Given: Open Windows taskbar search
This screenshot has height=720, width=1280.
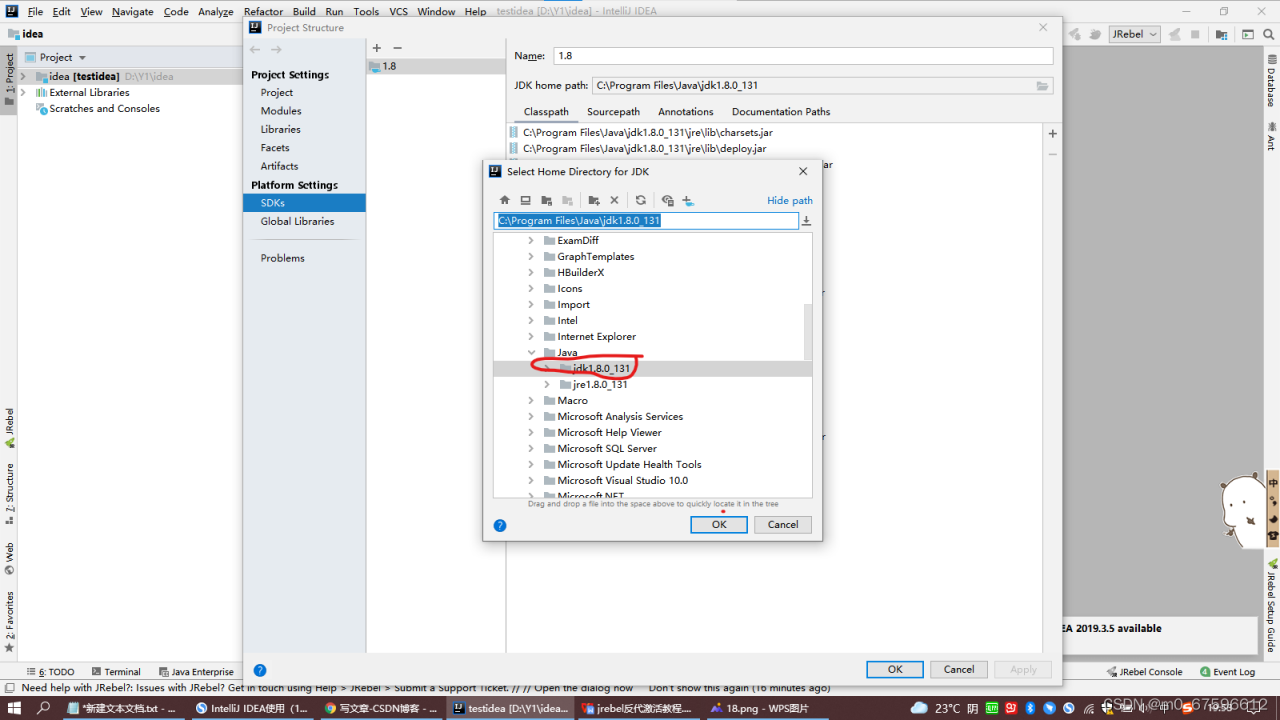Looking at the screenshot, I should tap(44, 708).
